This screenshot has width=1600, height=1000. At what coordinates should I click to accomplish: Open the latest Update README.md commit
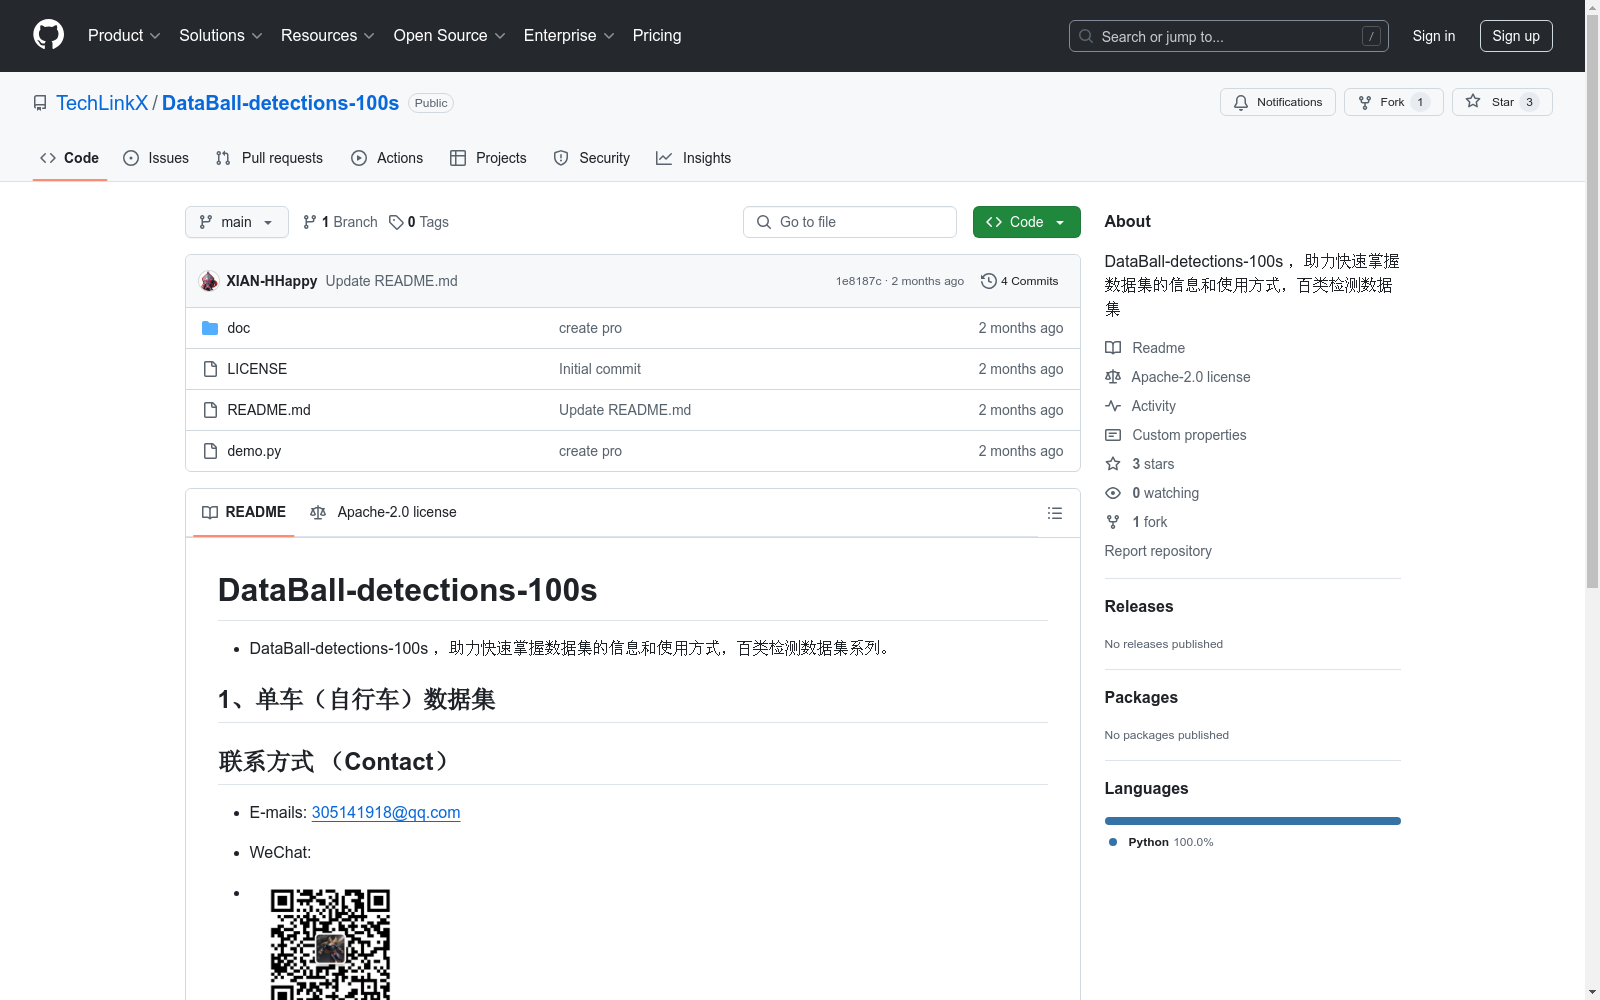pyautogui.click(x=392, y=281)
